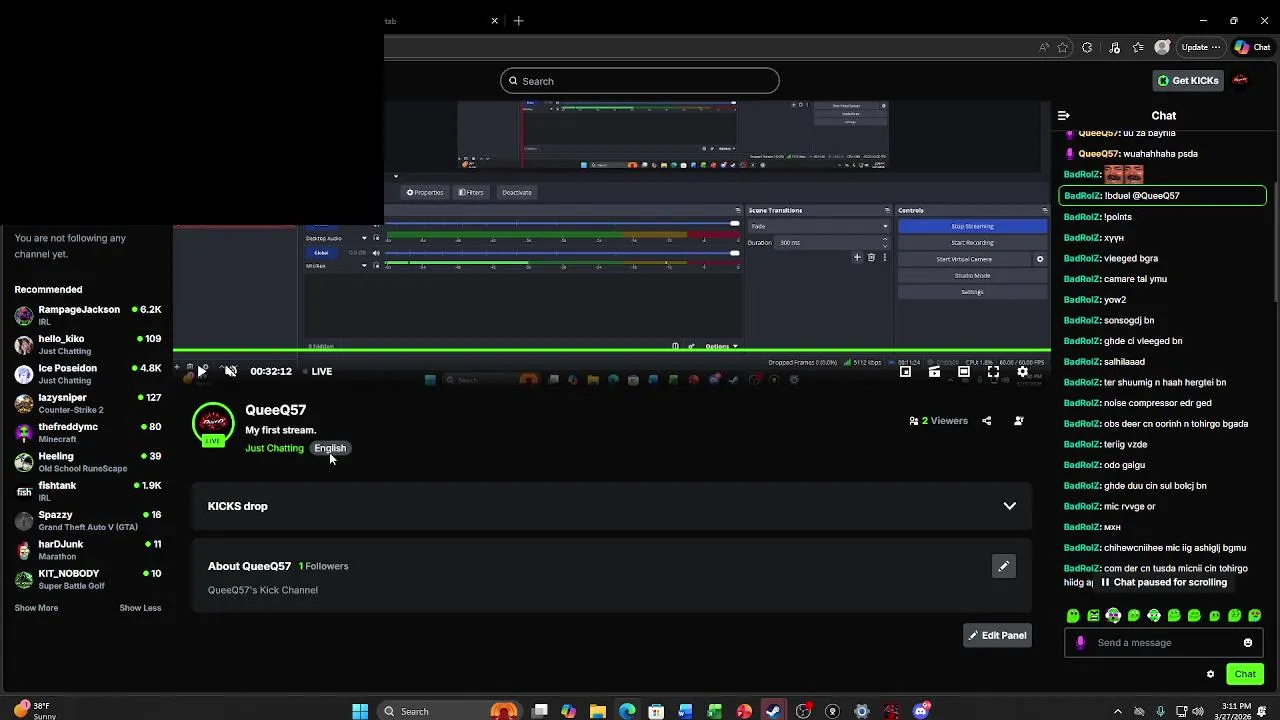Open Heeling recommended channel
The image size is (1280, 720).
point(88,462)
